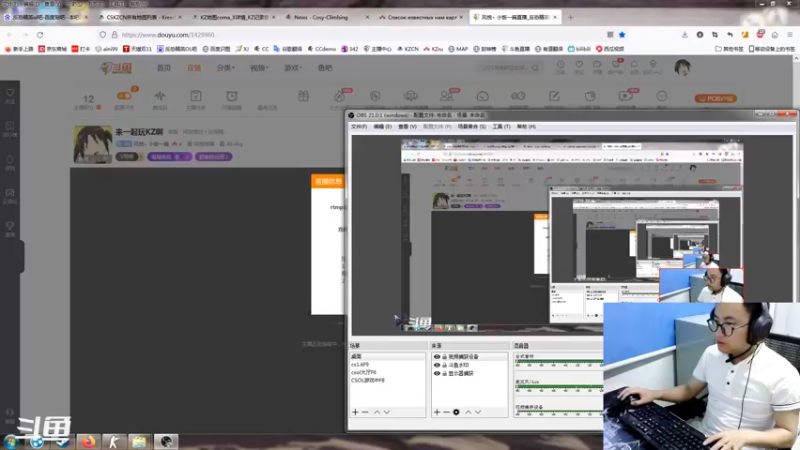
Task: Open the waveform icon in Douyu toolbar
Action: coord(160,96)
